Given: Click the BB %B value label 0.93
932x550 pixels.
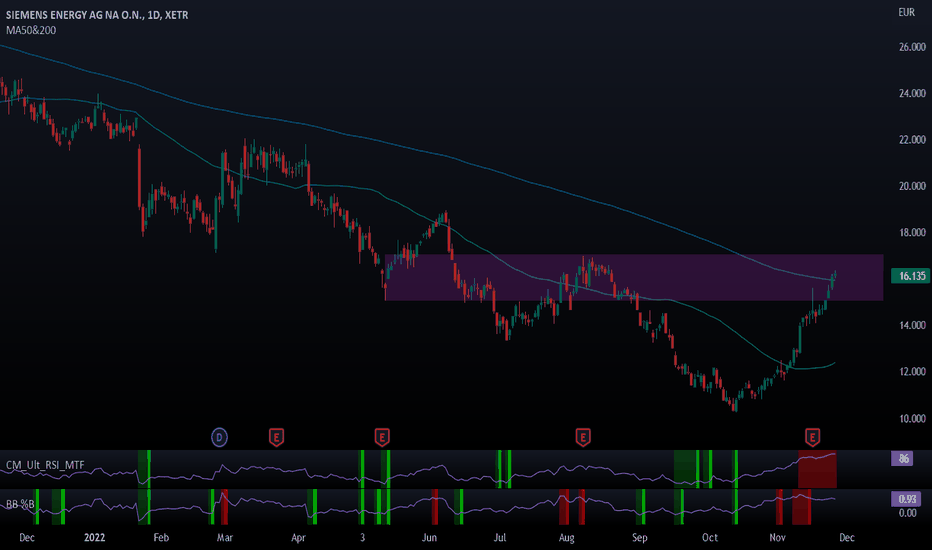Looking at the screenshot, I should [x=906, y=499].
